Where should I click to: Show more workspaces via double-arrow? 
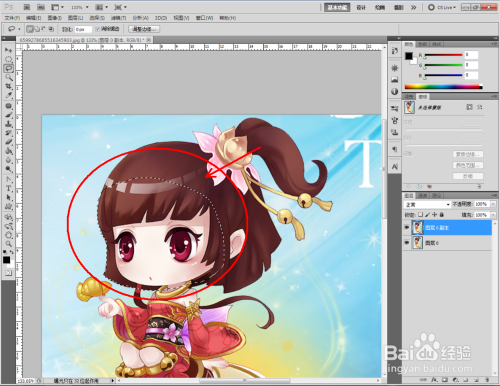point(414,7)
